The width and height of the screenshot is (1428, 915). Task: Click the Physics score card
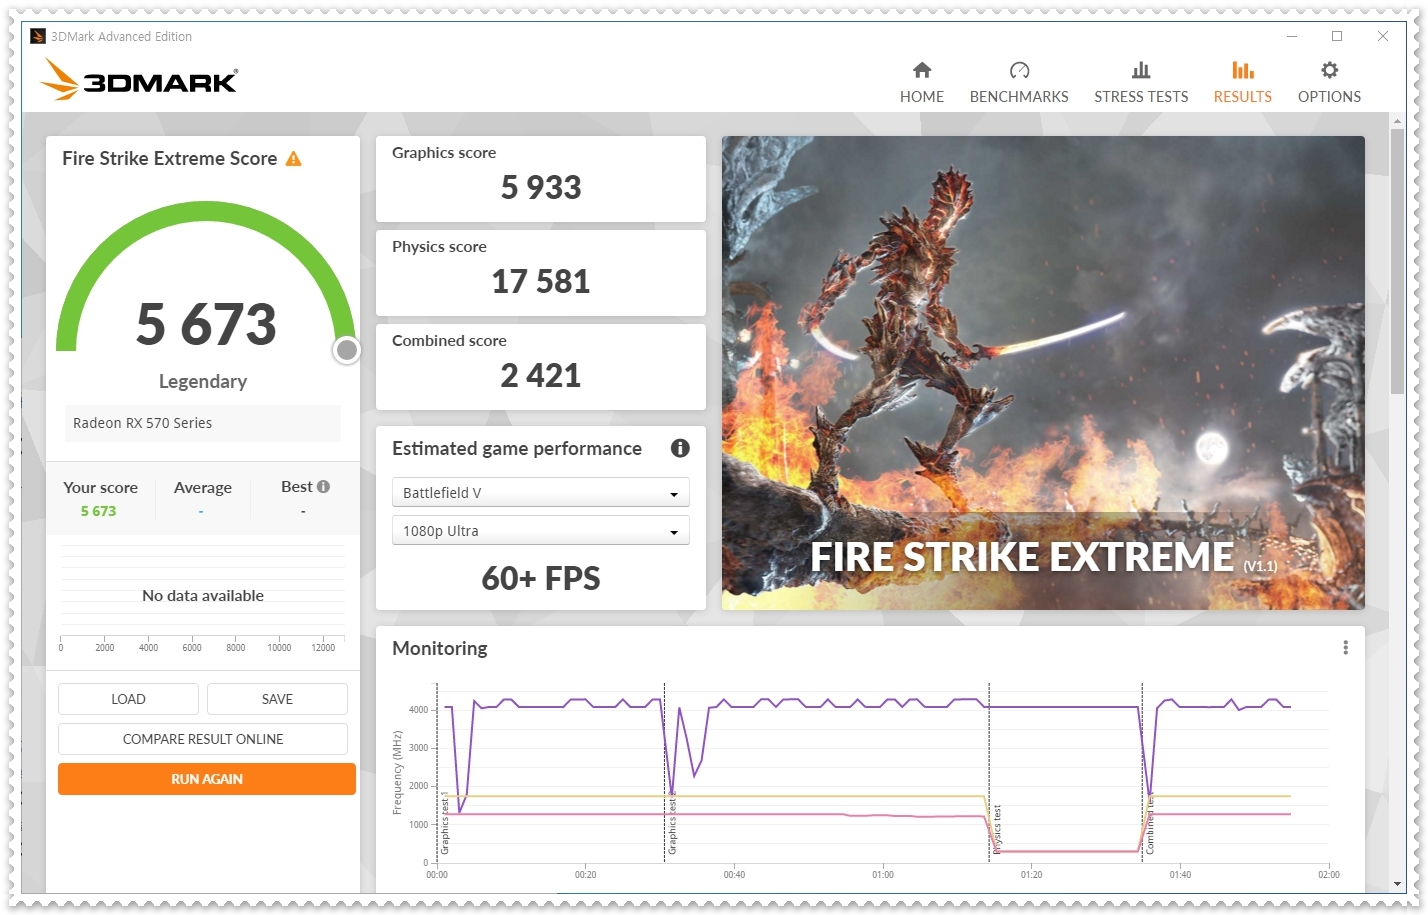pyautogui.click(x=541, y=273)
